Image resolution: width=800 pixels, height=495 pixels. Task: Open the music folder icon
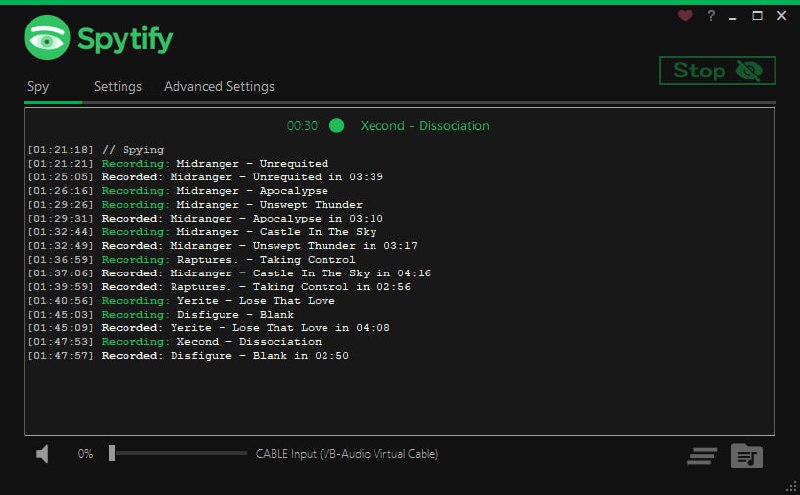746,456
